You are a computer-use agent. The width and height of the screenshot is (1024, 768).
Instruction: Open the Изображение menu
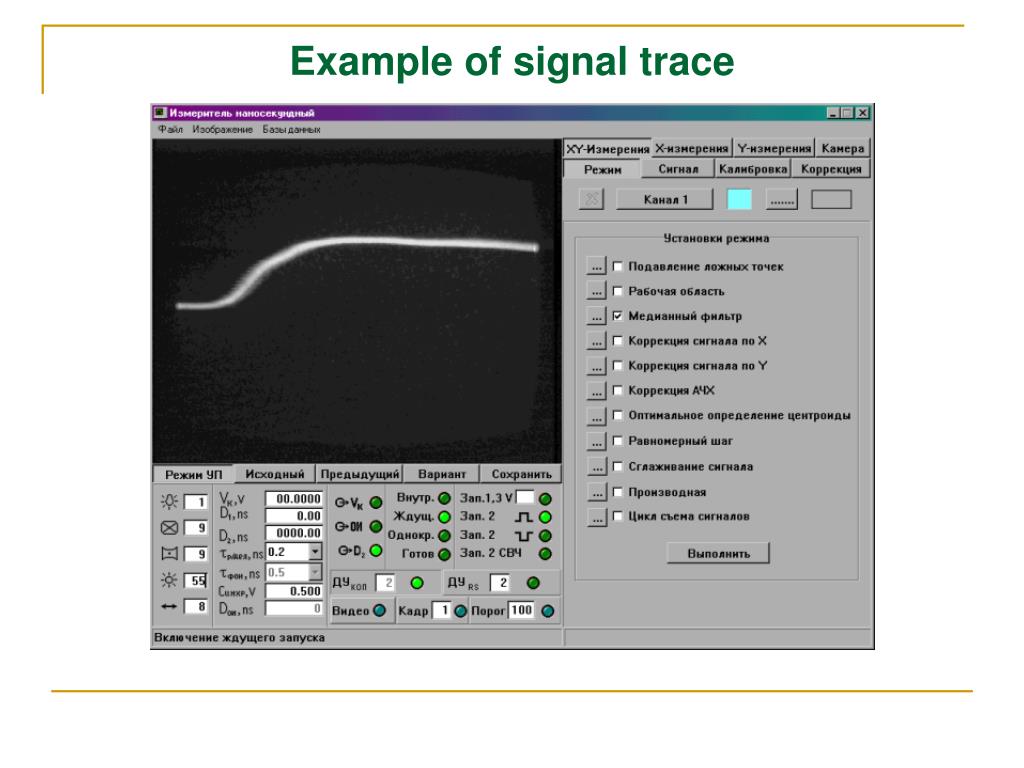tap(223, 129)
